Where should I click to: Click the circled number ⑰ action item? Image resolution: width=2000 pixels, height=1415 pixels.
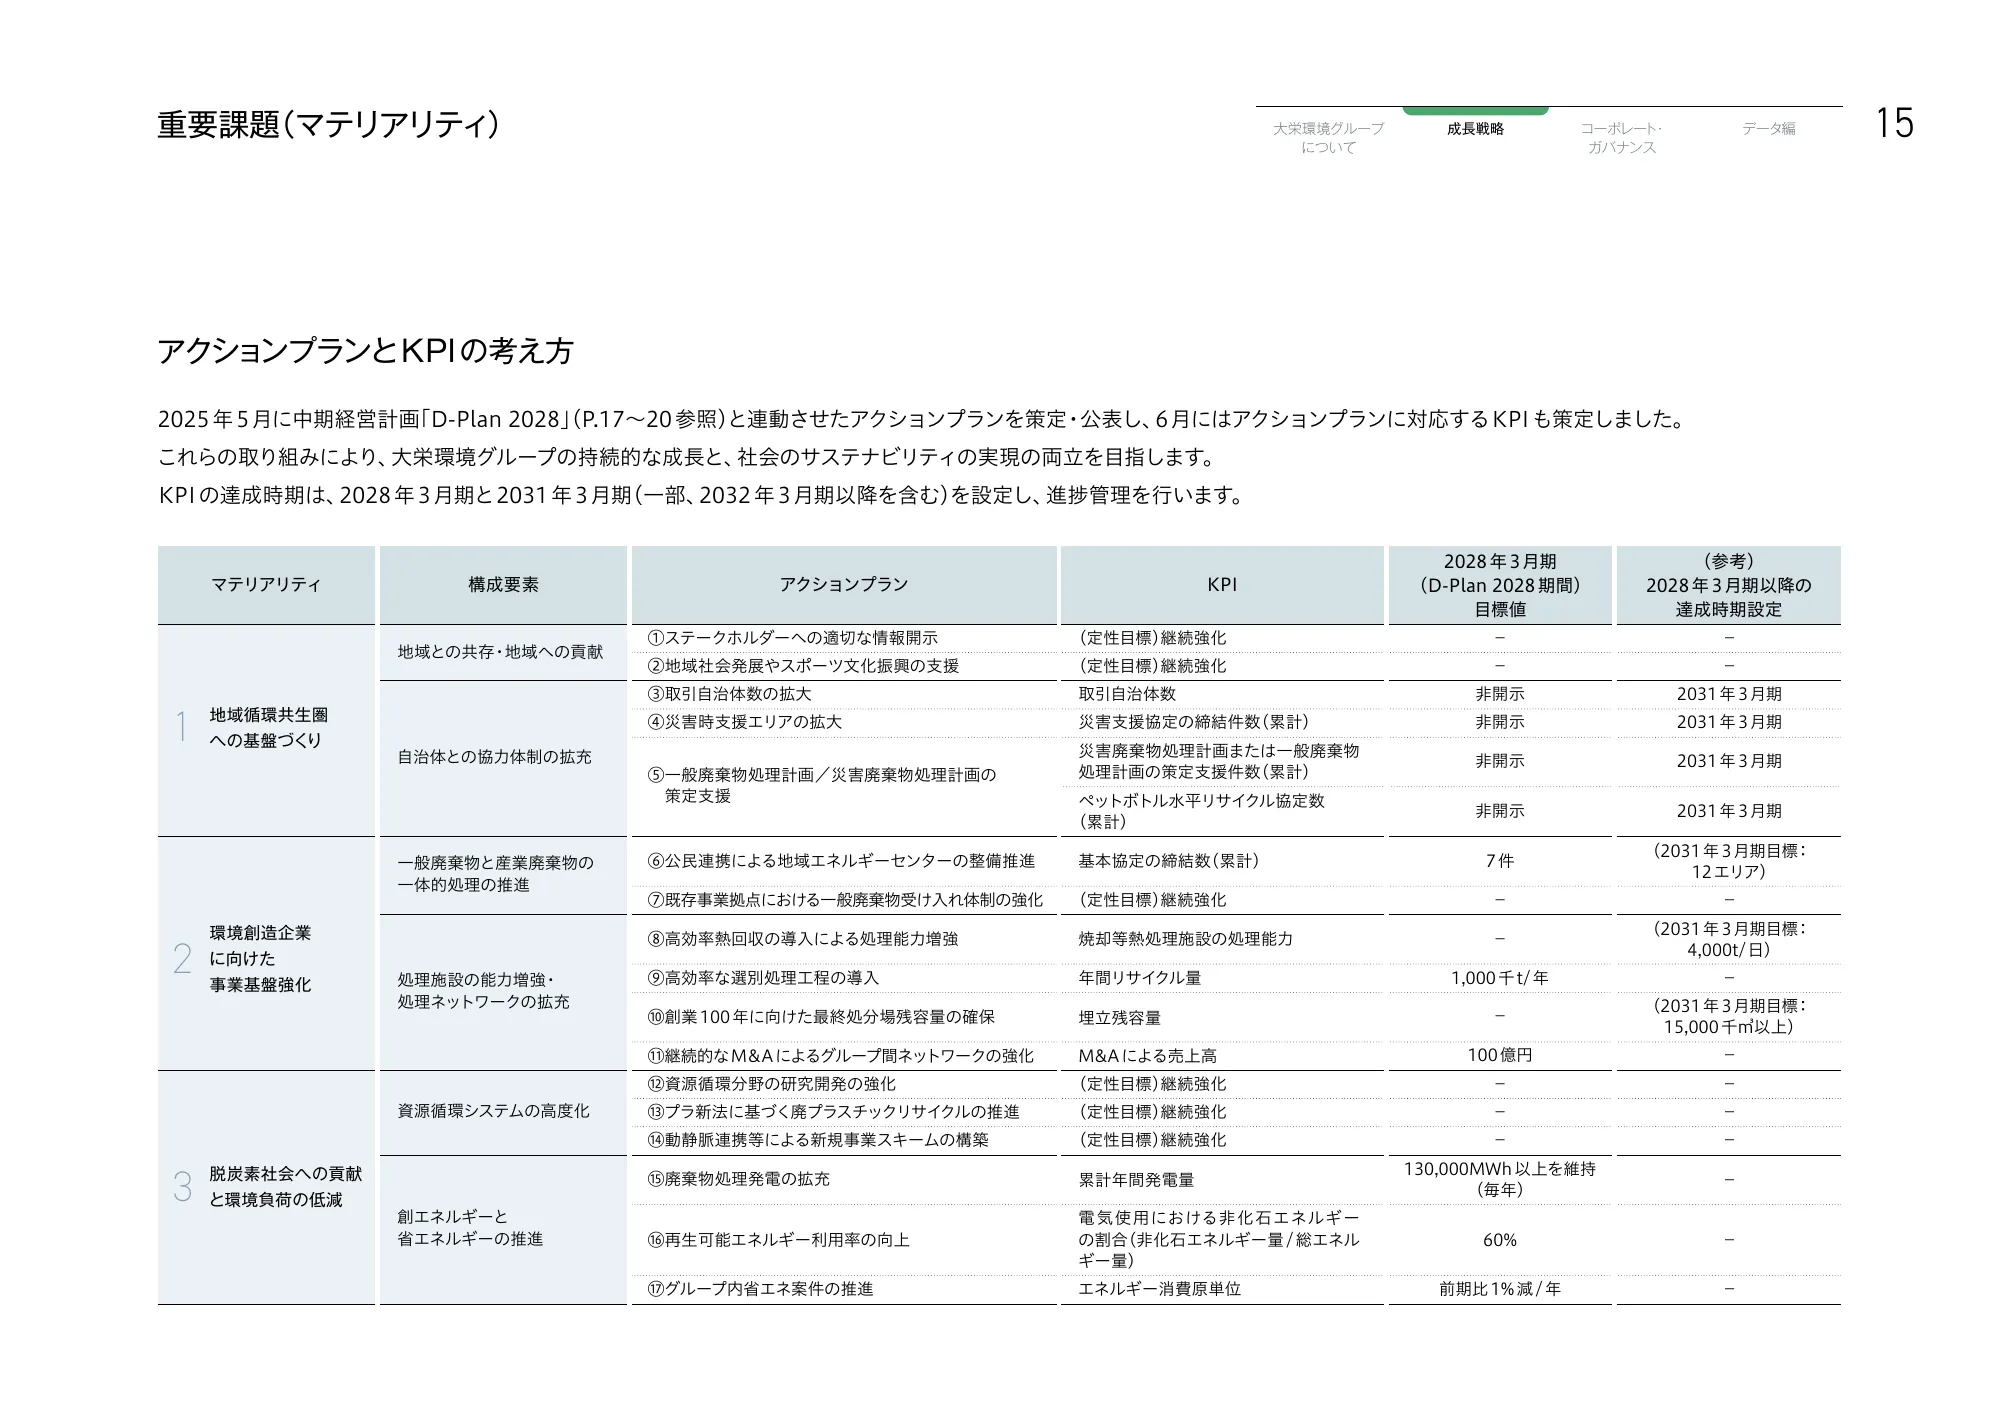762,1289
